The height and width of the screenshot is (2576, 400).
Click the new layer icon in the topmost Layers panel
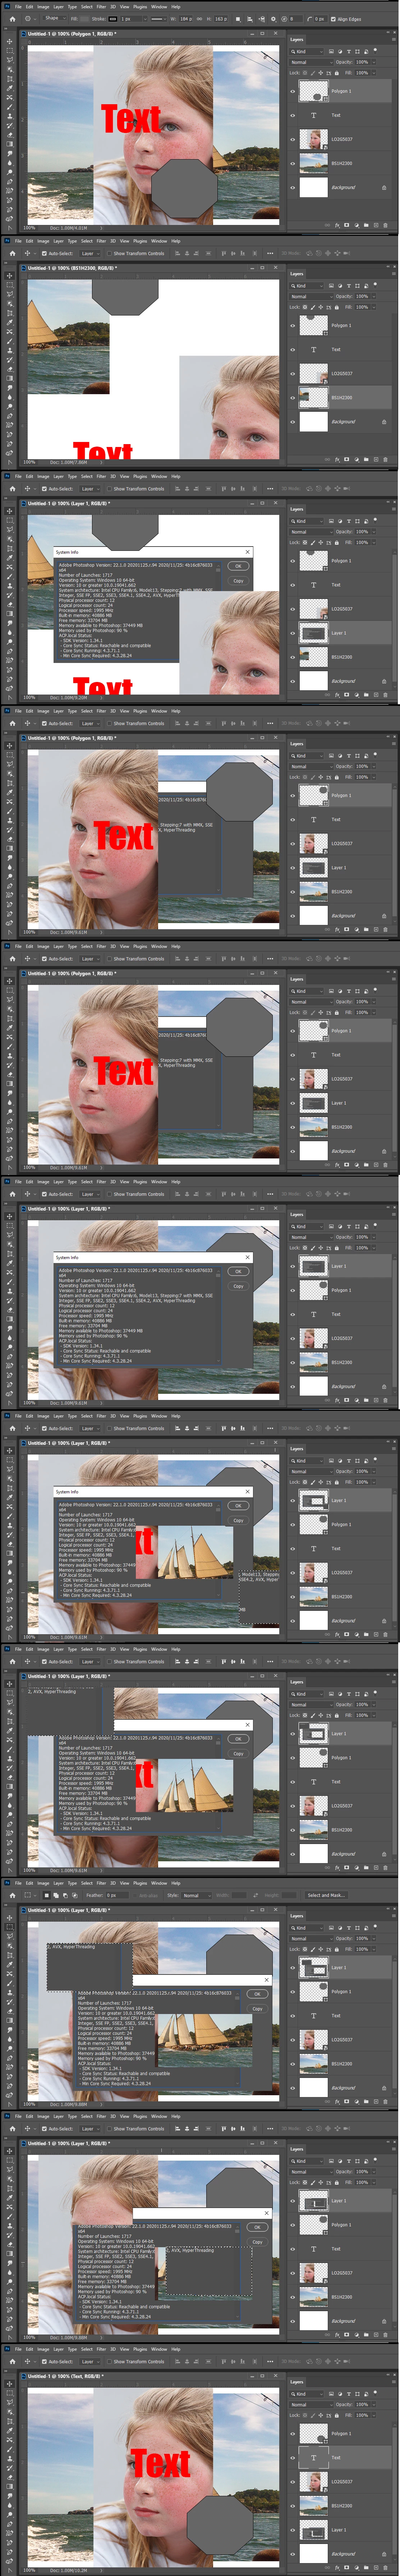pyautogui.click(x=376, y=225)
